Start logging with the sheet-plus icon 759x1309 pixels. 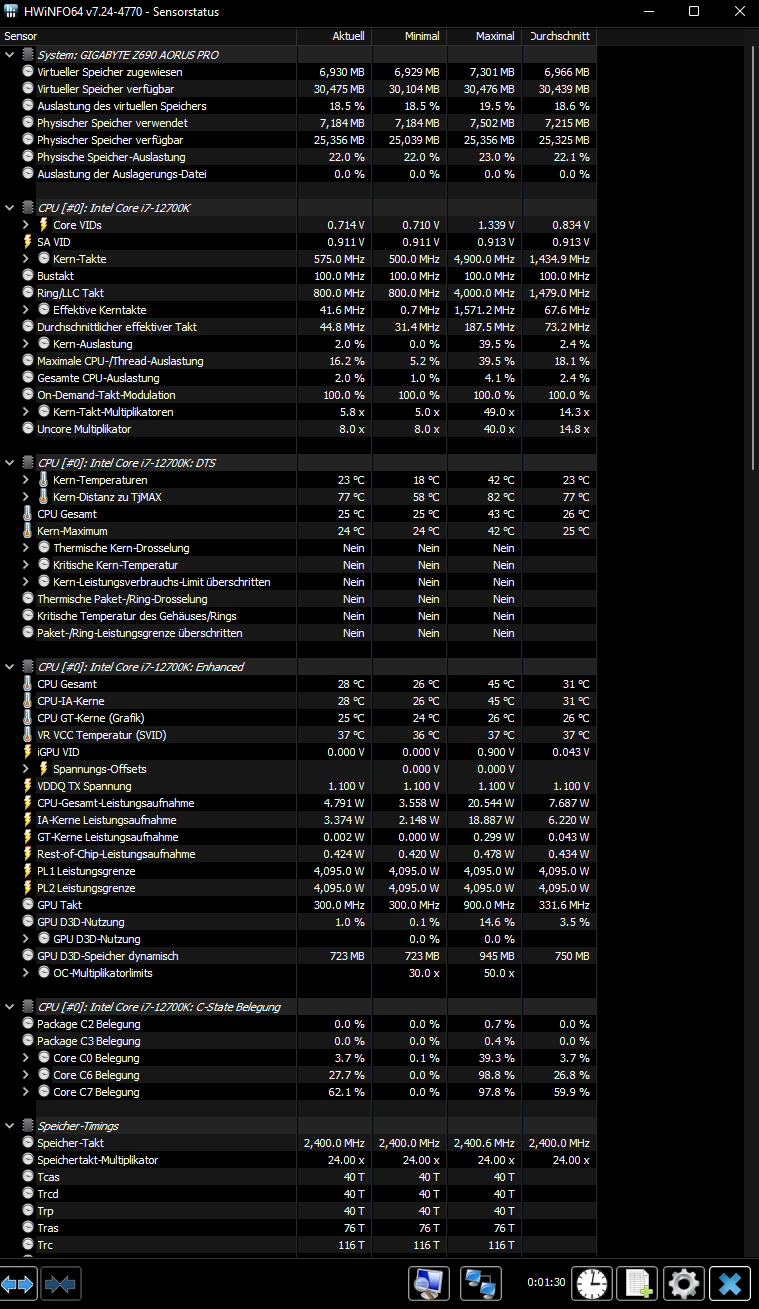[637, 1283]
